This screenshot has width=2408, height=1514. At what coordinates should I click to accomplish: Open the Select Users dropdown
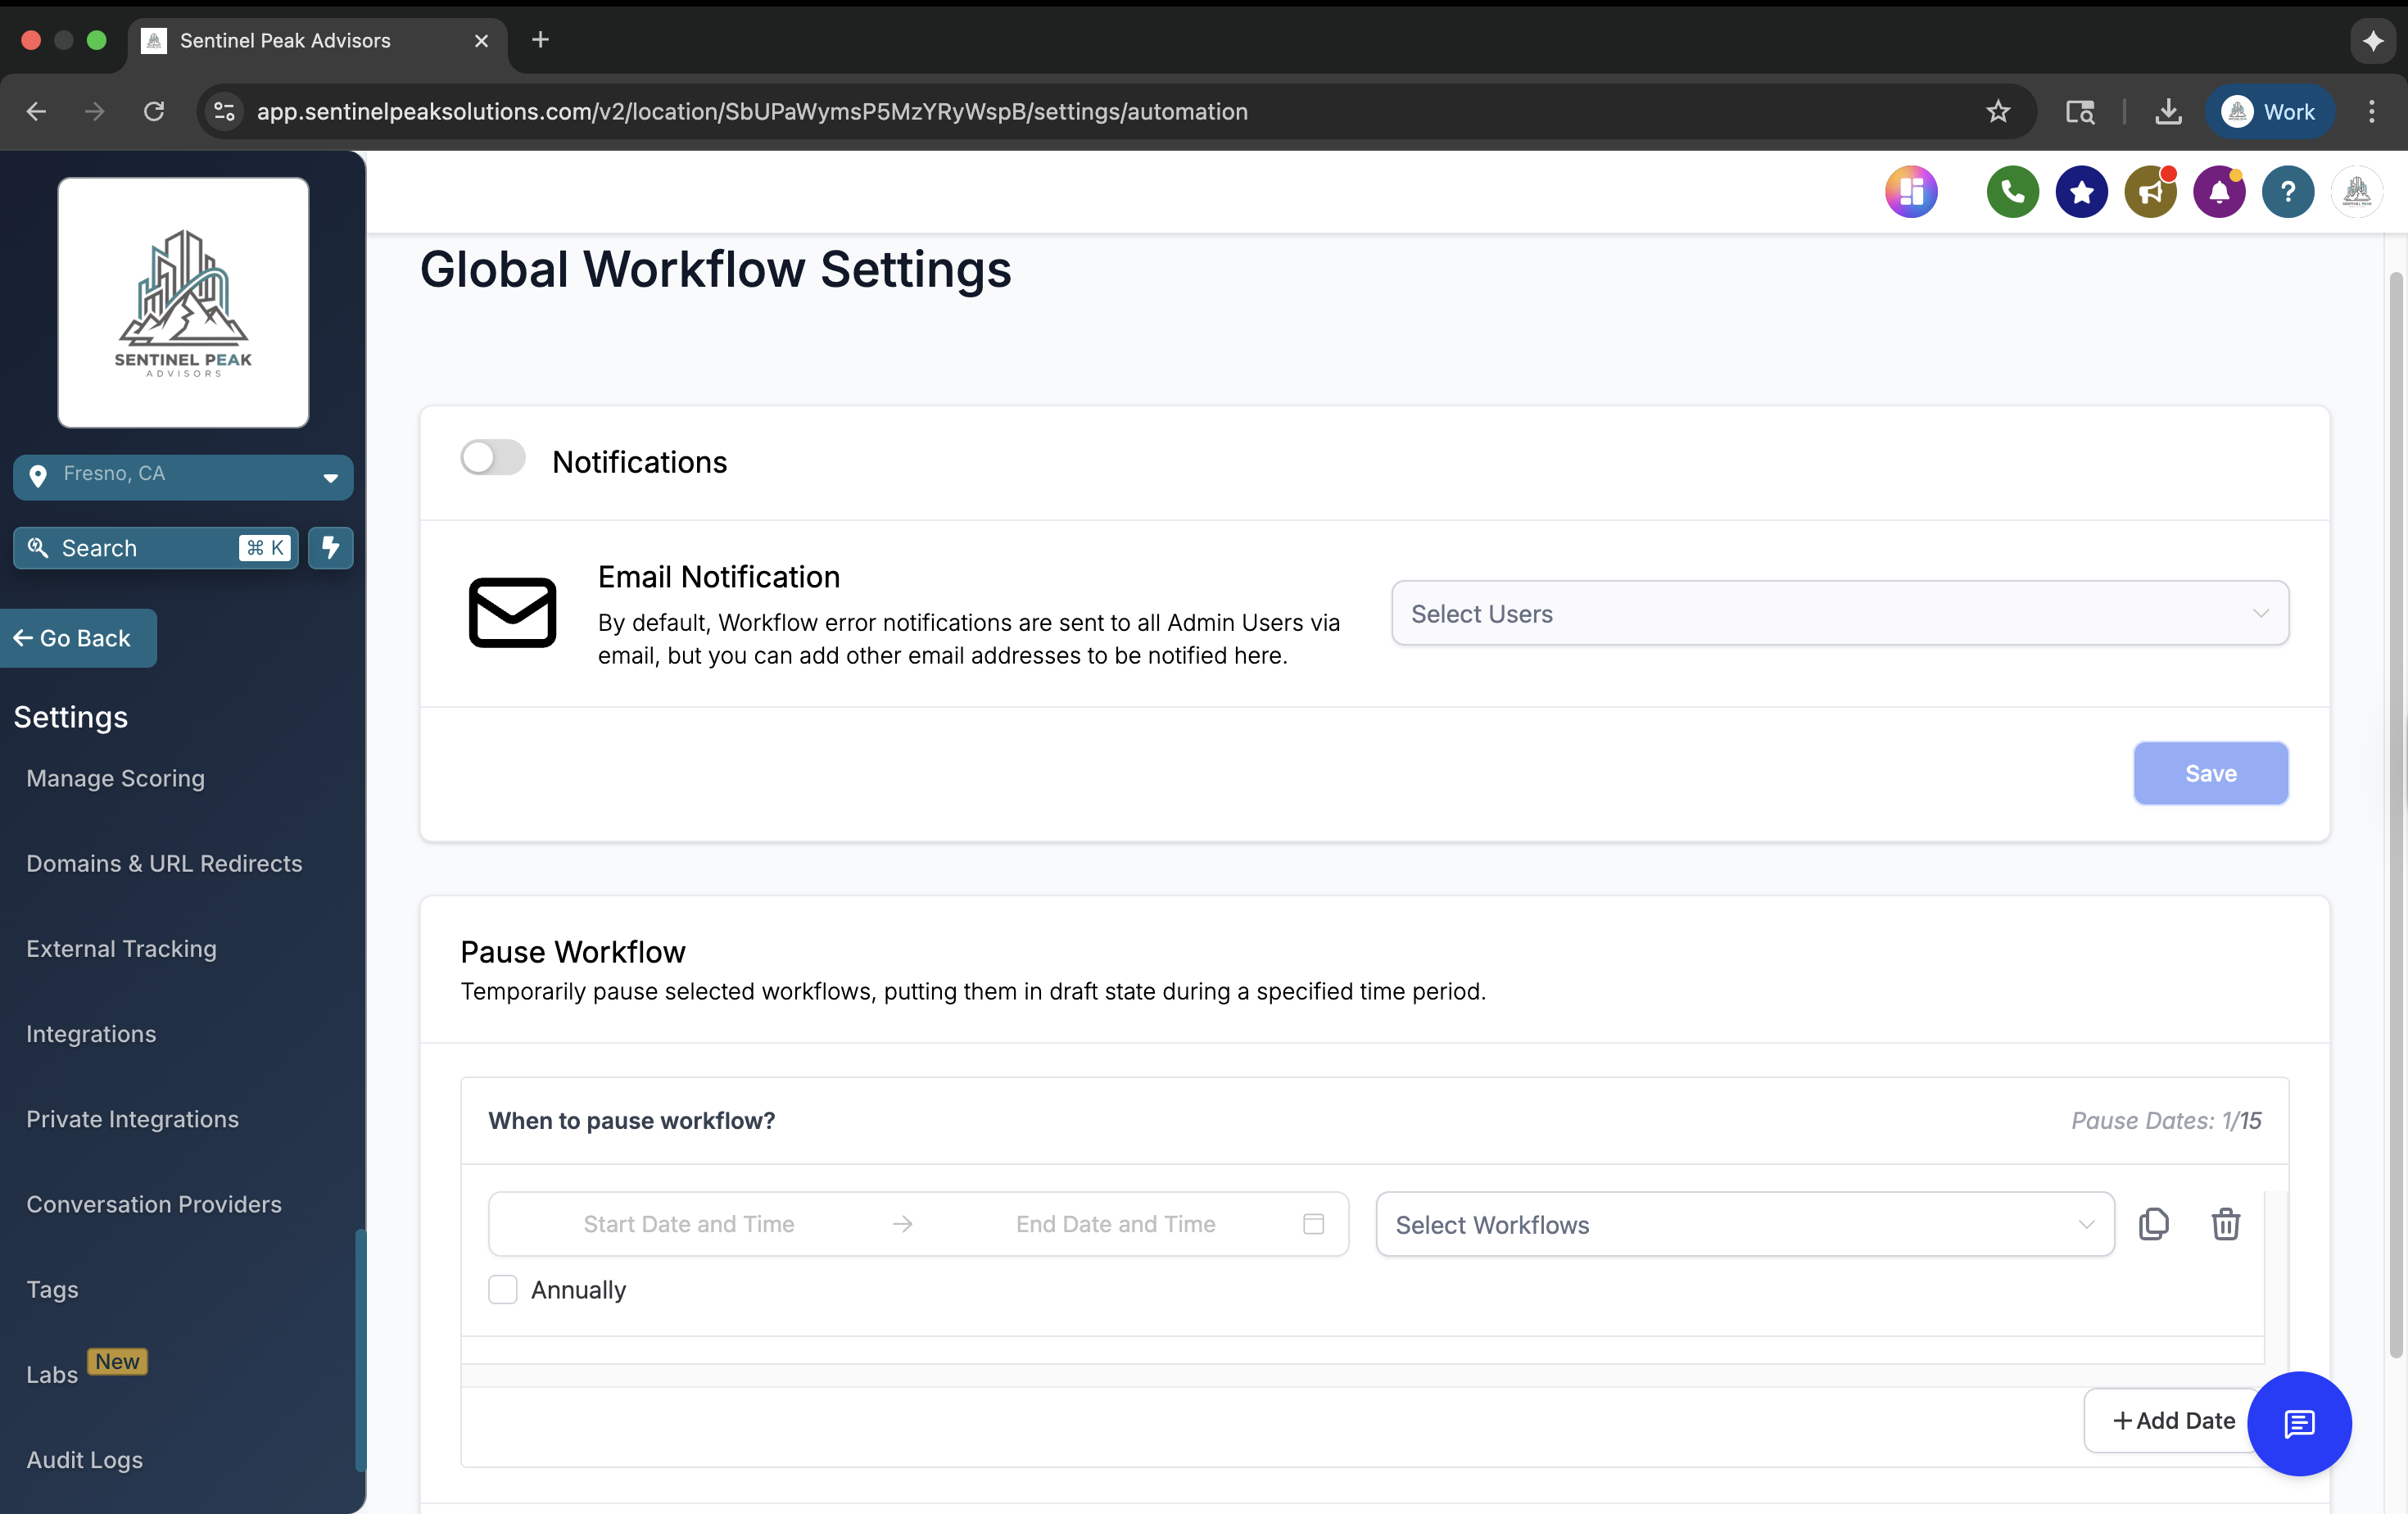pyautogui.click(x=1838, y=613)
